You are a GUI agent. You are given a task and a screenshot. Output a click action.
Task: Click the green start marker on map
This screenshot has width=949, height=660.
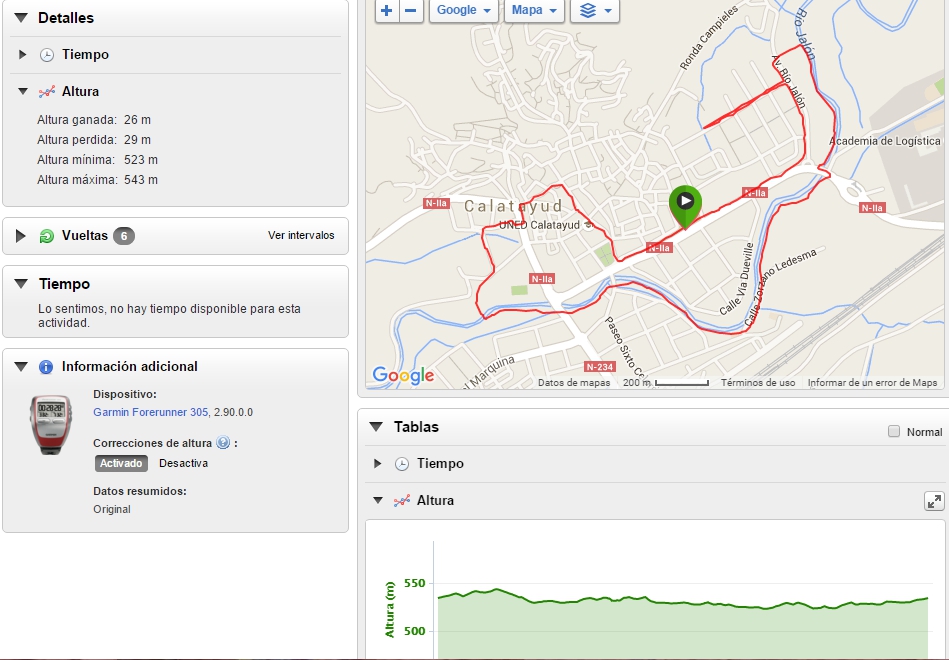pyautogui.click(x=685, y=203)
